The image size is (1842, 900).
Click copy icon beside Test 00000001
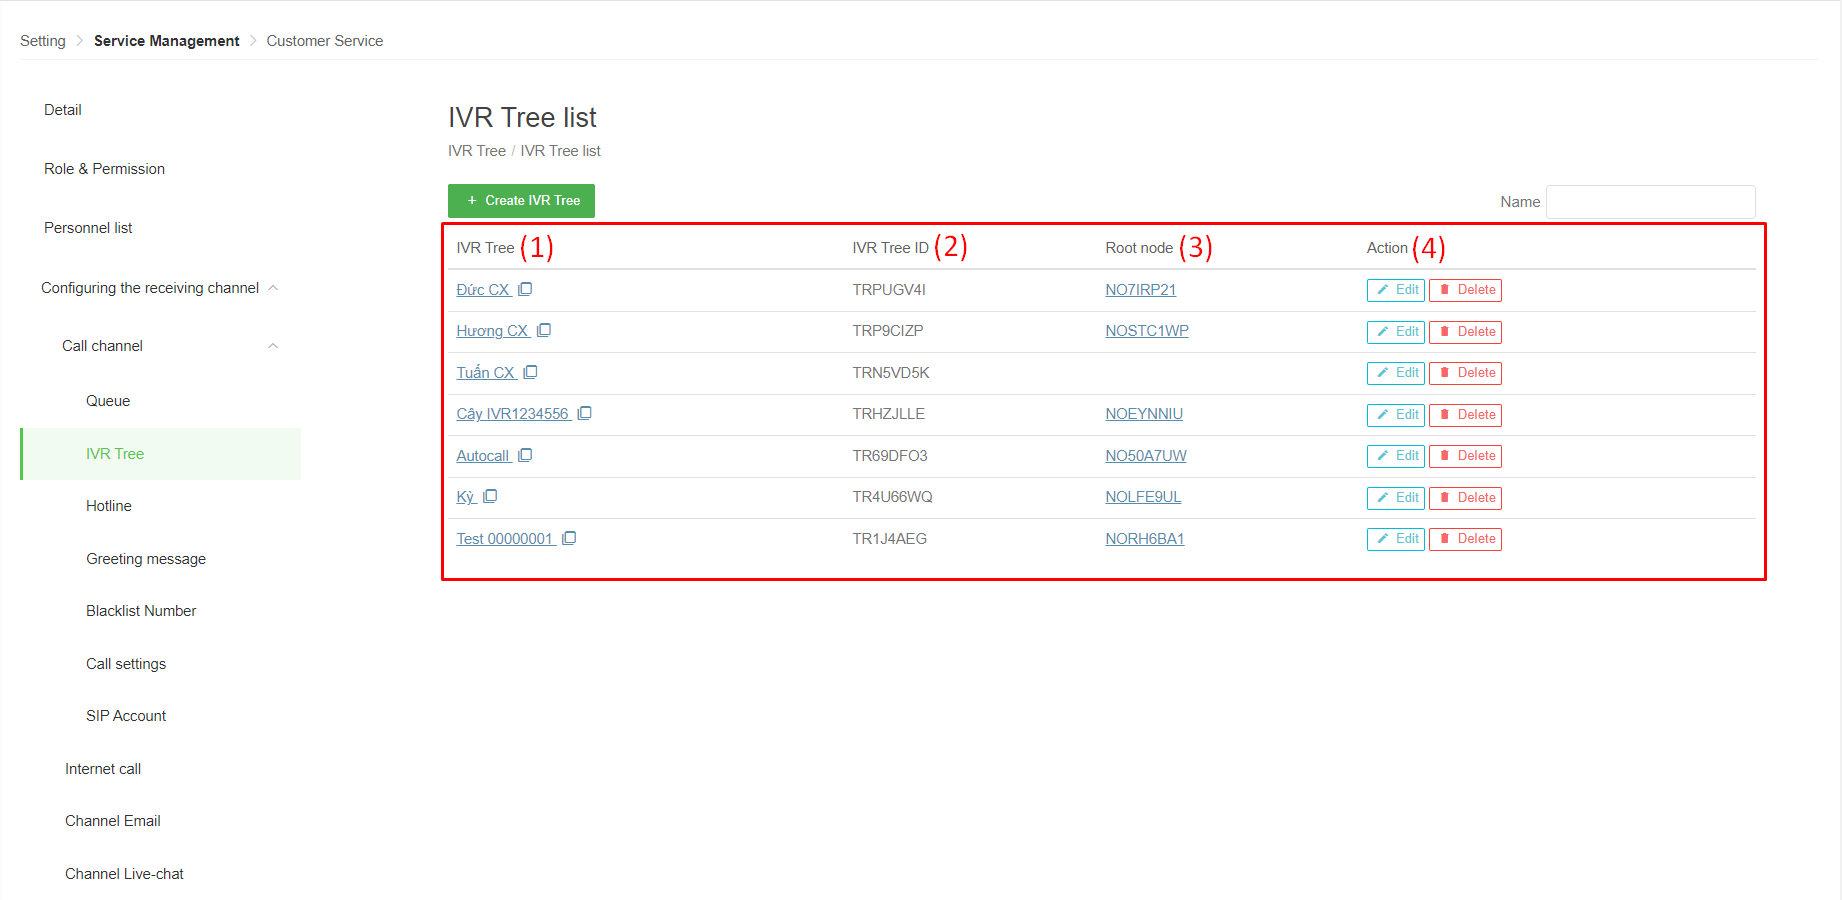(569, 538)
